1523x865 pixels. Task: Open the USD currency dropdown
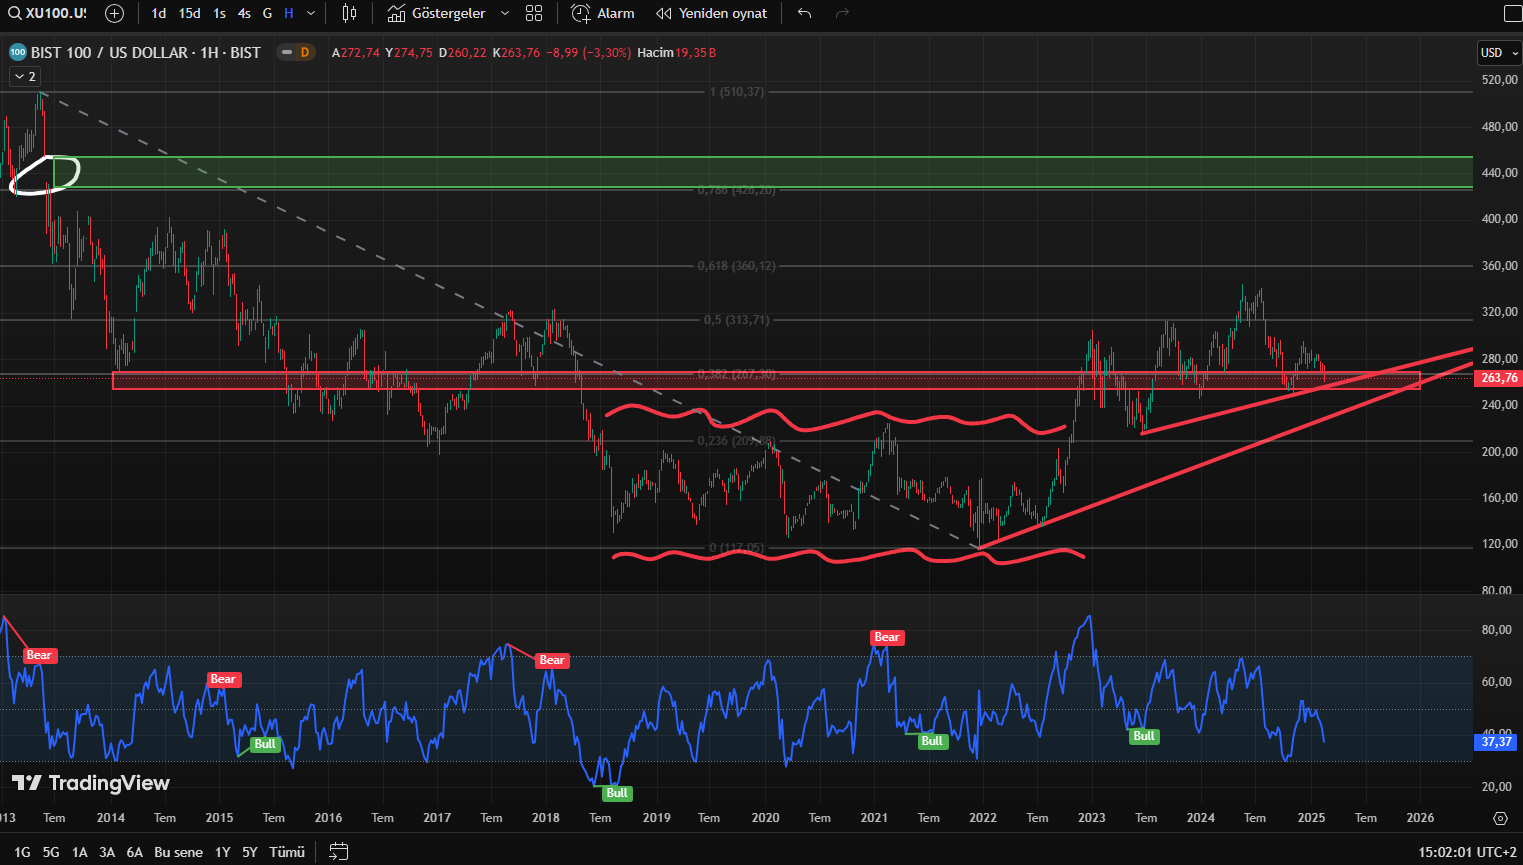point(1499,52)
